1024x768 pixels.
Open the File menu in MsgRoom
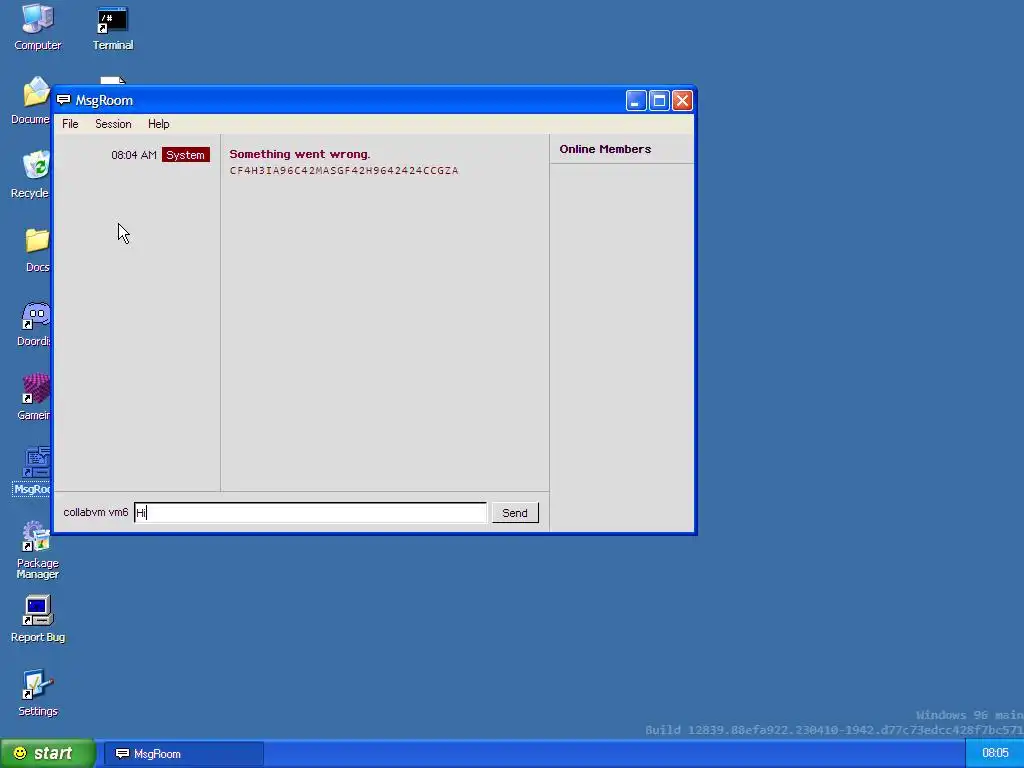click(x=70, y=124)
